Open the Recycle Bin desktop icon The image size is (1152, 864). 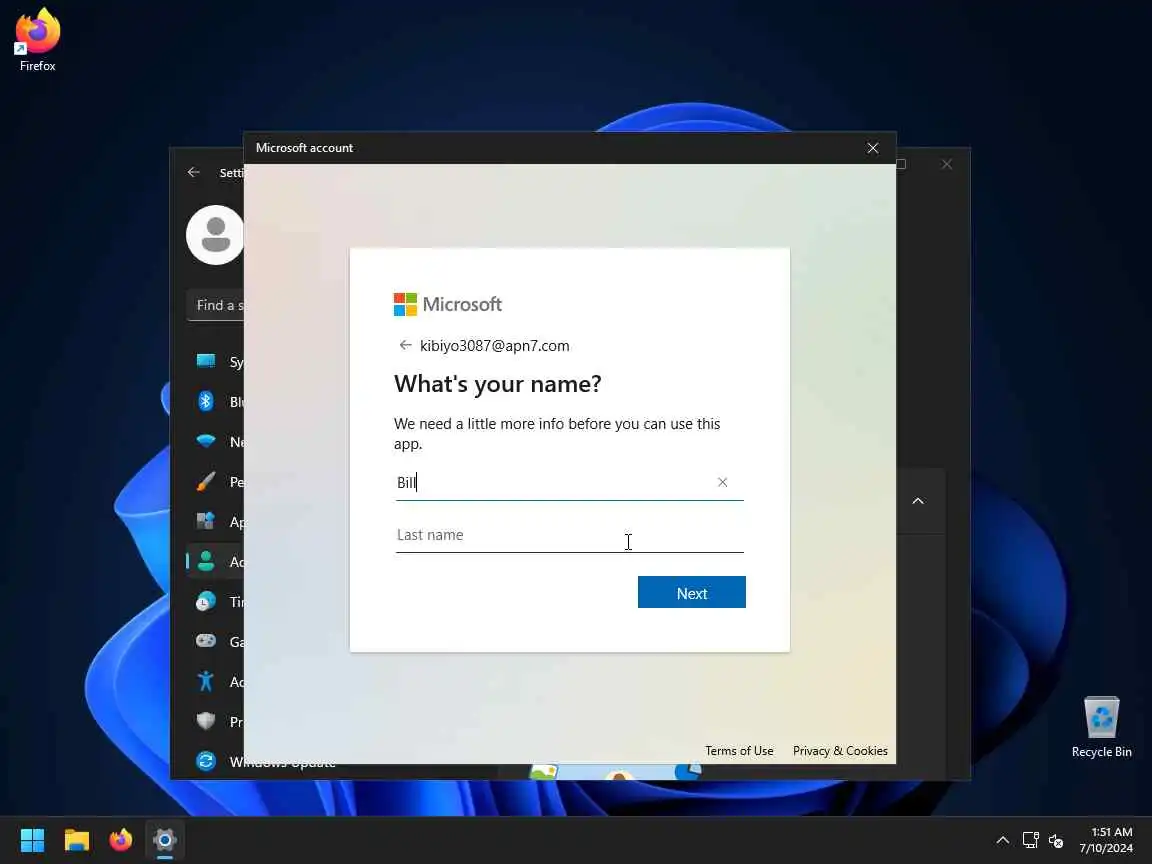1101,727
